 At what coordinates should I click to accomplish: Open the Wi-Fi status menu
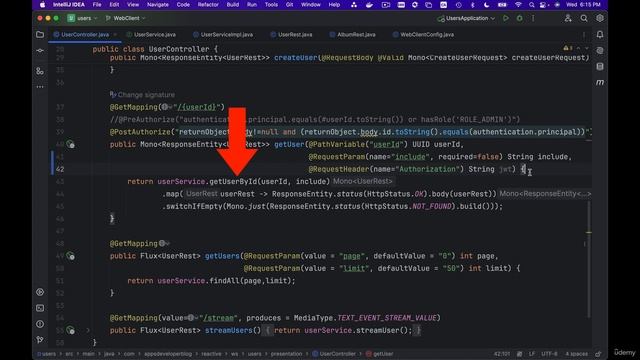coord(518,5)
